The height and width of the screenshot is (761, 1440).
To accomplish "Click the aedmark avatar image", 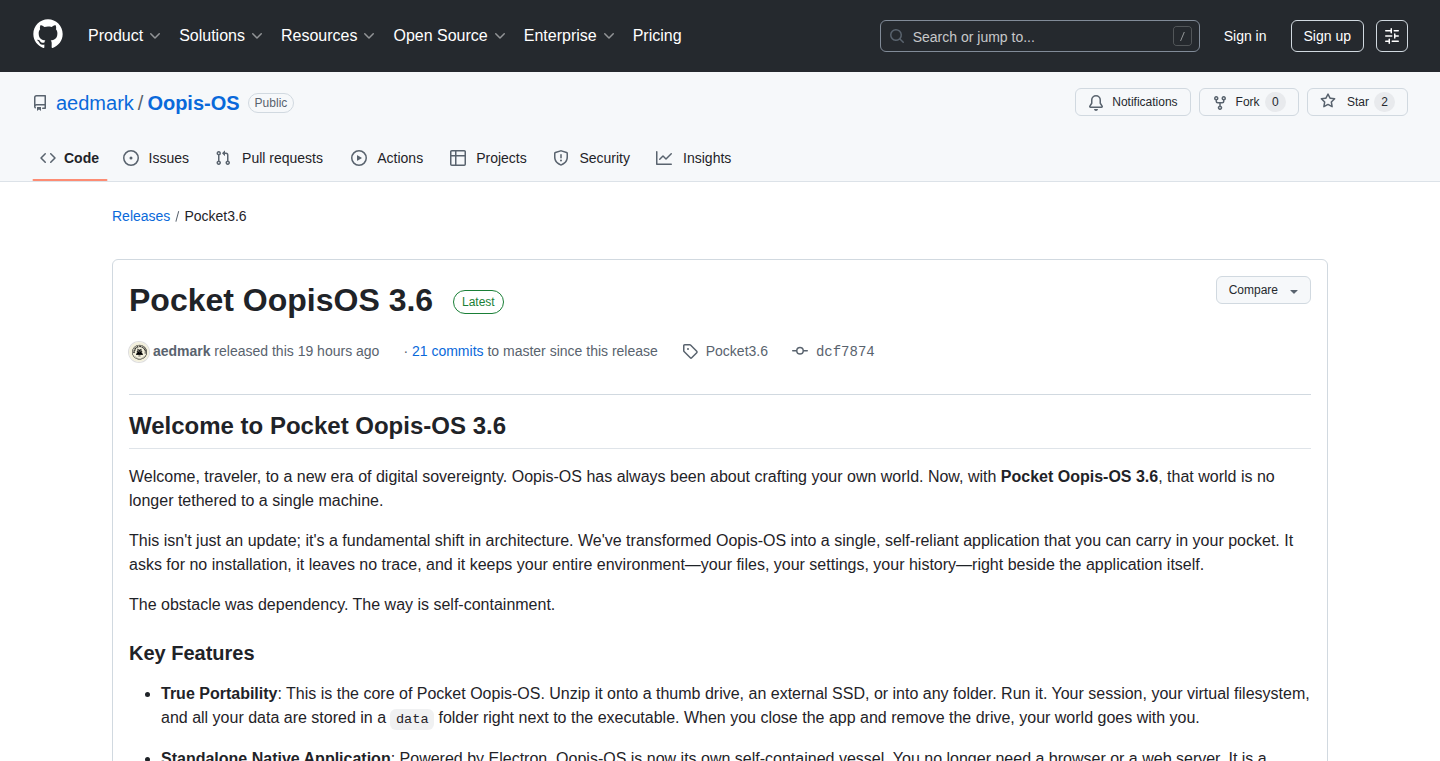I will click(x=139, y=351).
